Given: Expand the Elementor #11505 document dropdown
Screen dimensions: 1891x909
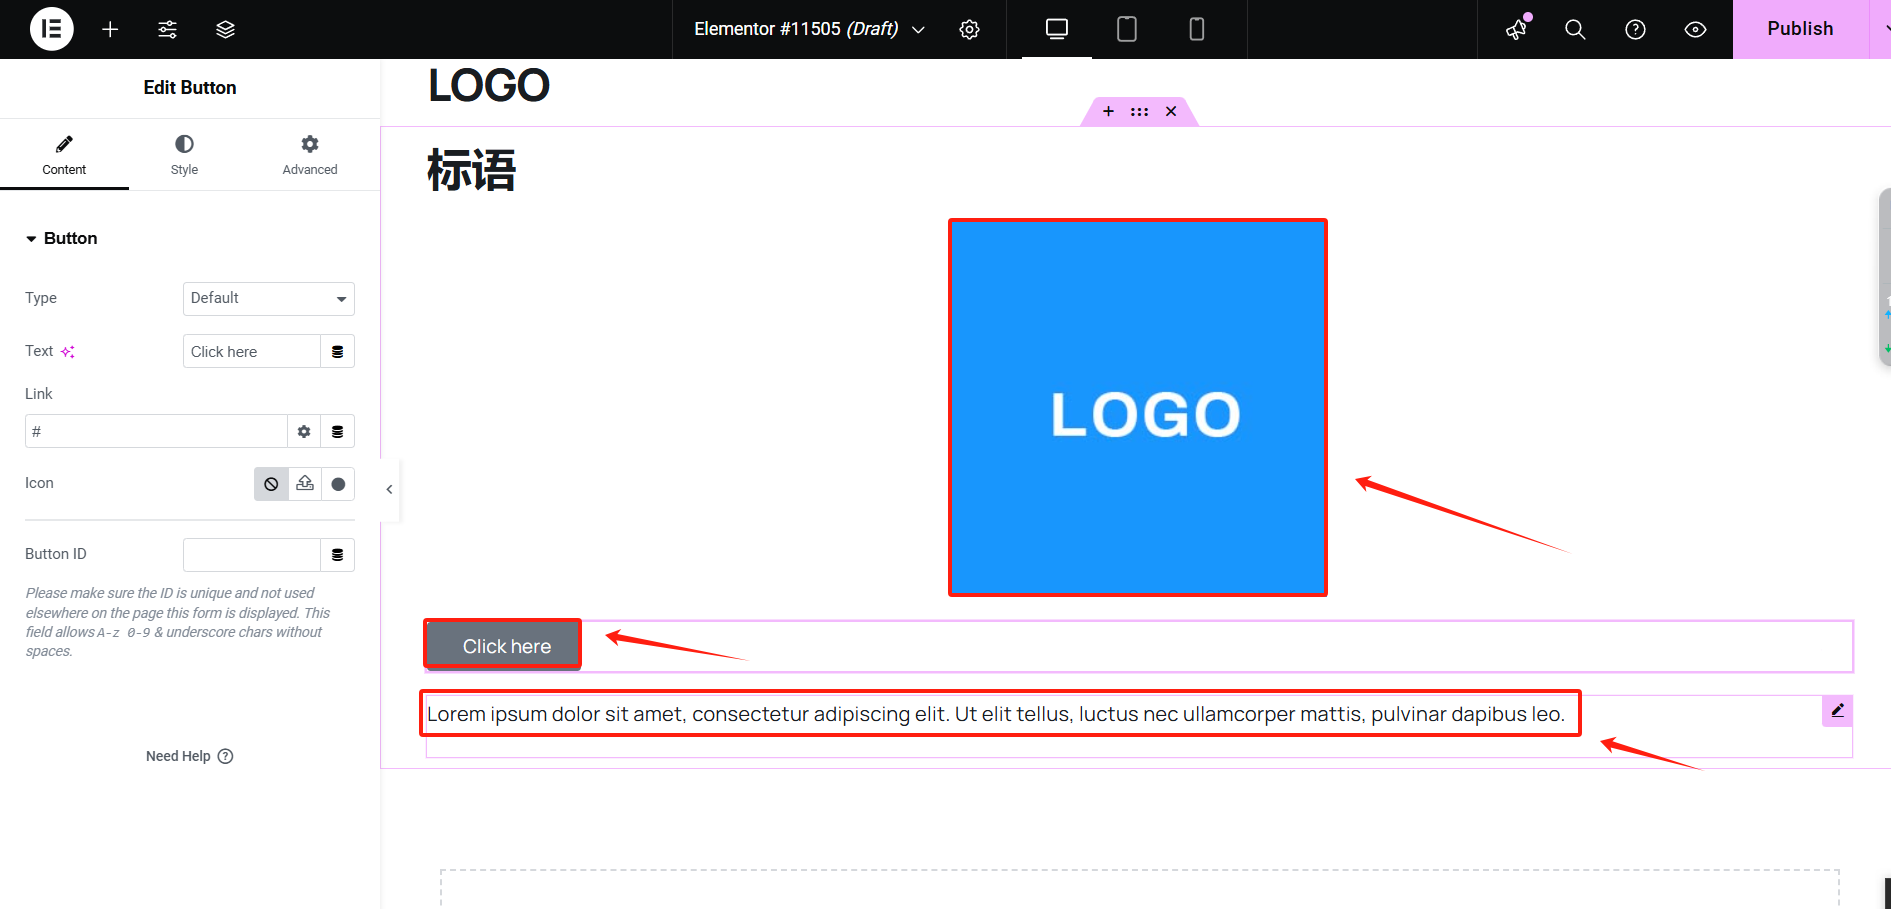Looking at the screenshot, I should [918, 29].
